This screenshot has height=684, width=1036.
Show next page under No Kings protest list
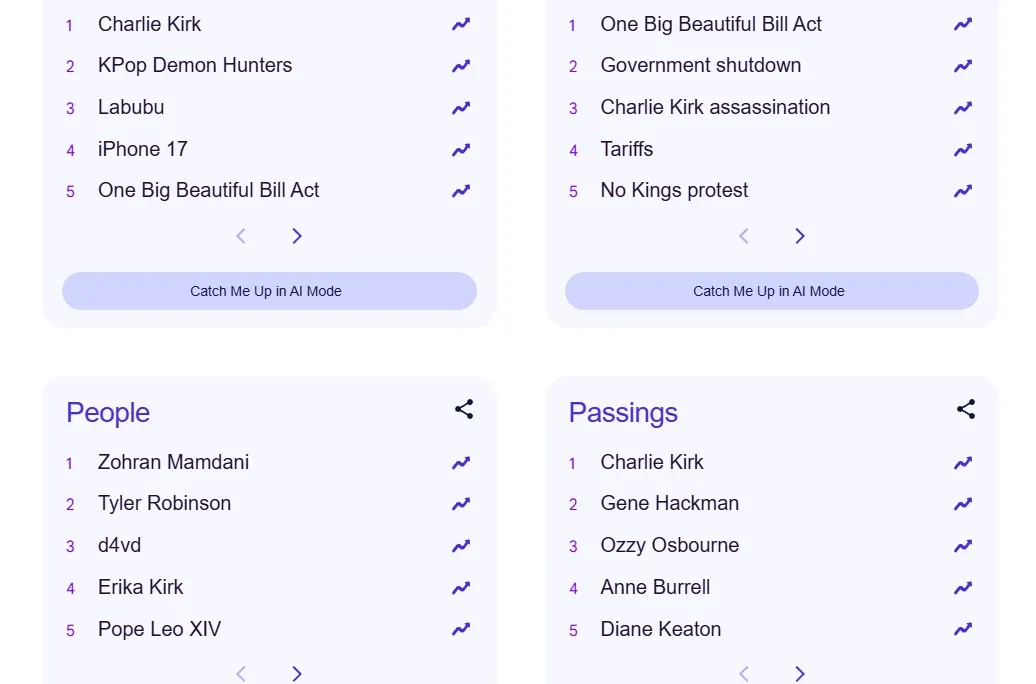800,236
